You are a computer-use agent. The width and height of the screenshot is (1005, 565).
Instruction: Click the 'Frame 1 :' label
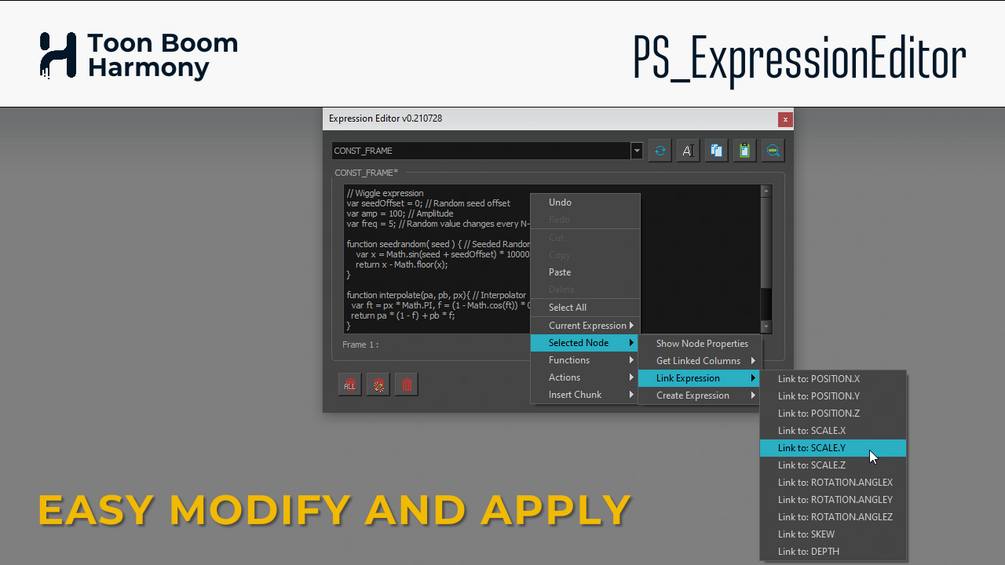pos(360,345)
